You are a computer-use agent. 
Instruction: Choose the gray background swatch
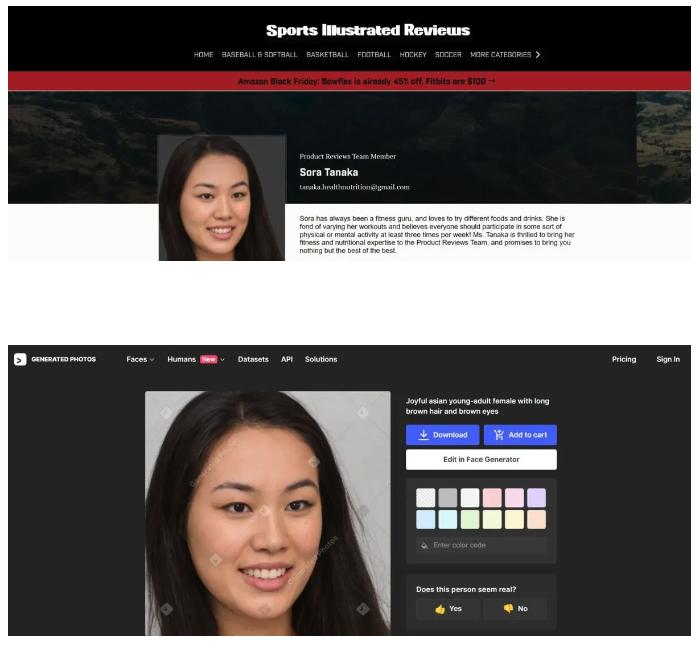(448, 497)
